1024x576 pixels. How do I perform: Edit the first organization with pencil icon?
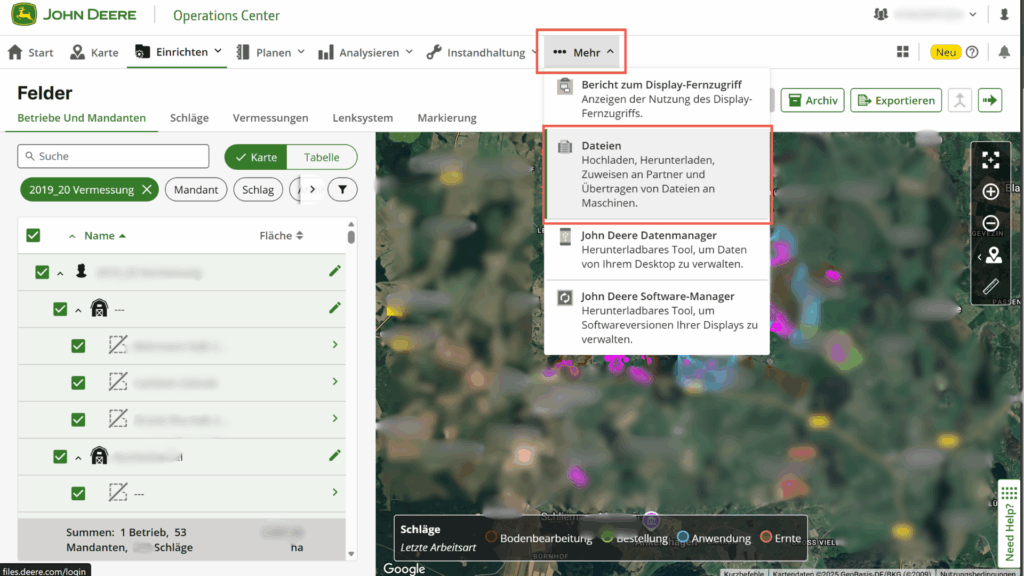tap(335, 271)
